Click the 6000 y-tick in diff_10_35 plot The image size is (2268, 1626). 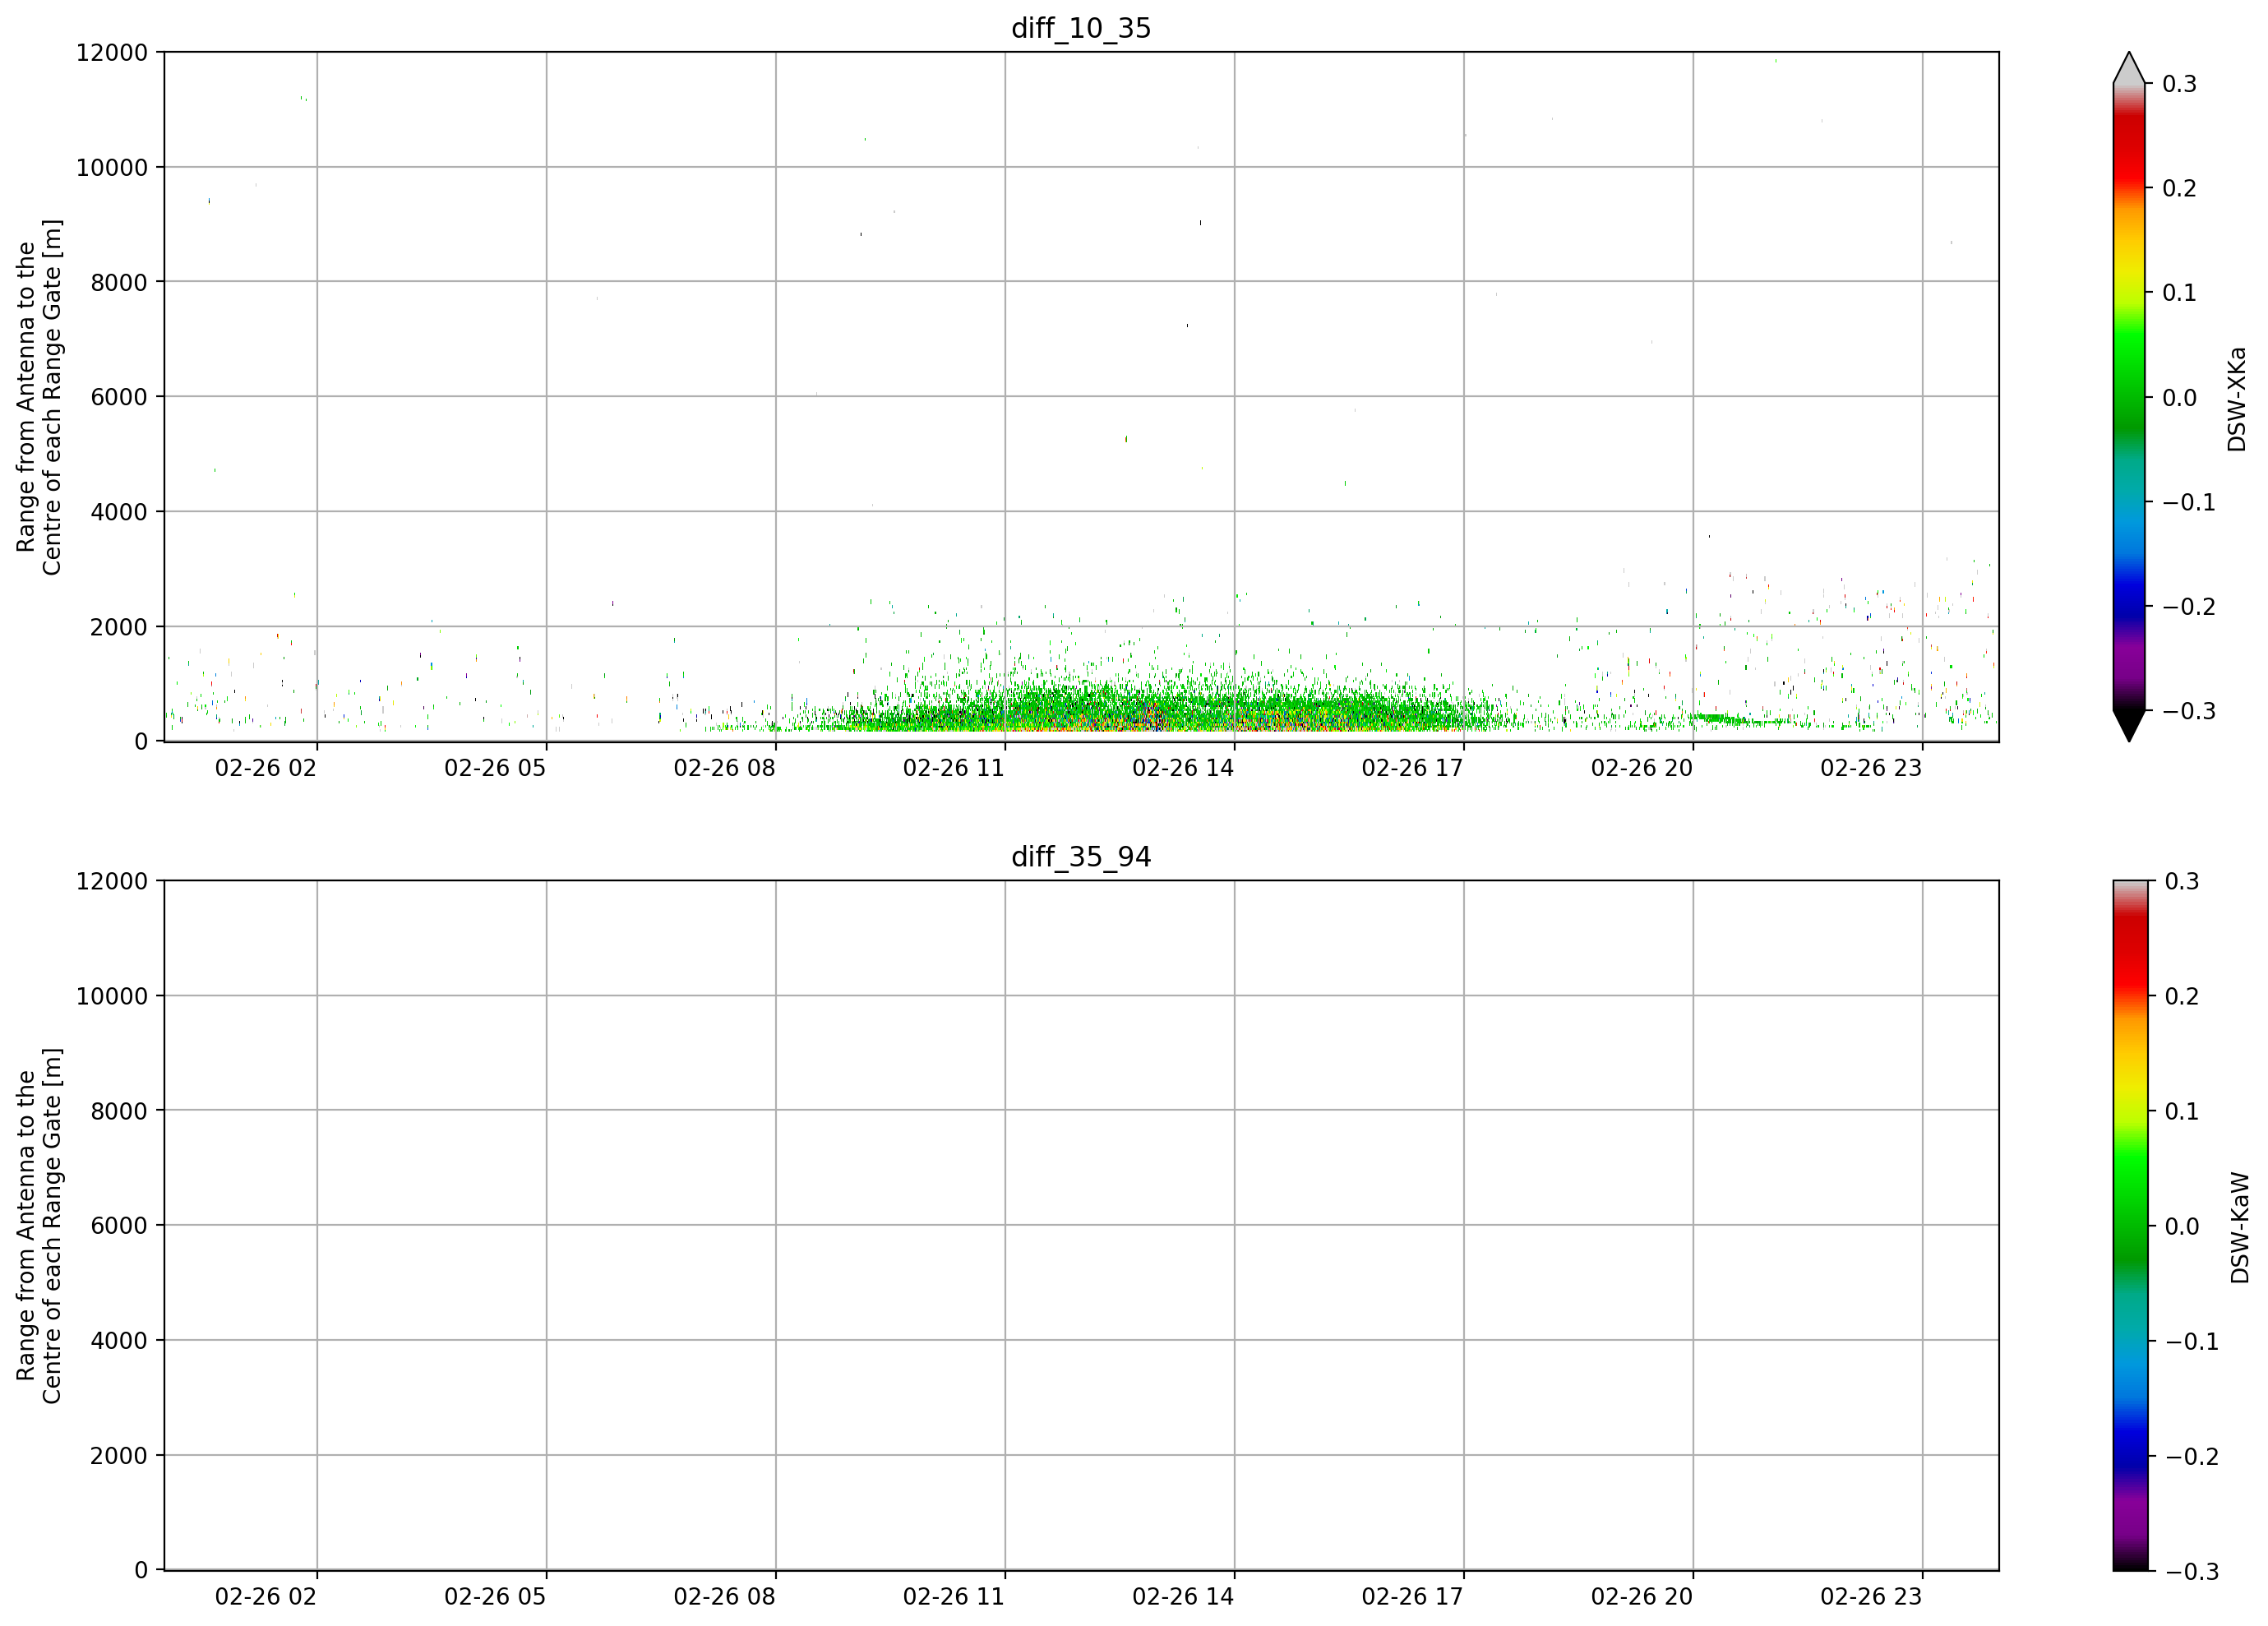pyautogui.click(x=119, y=397)
